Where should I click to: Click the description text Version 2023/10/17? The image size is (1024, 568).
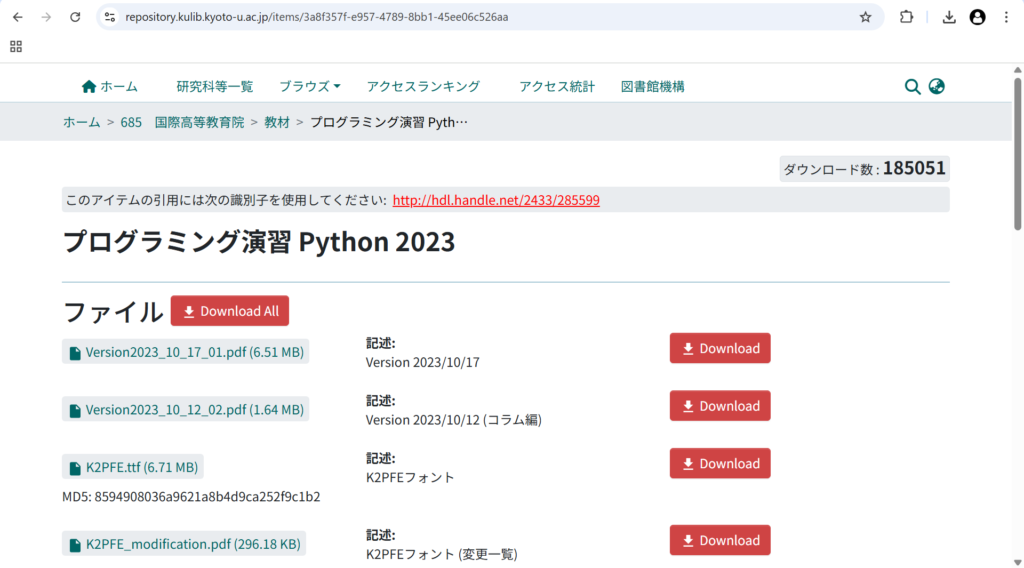tap(423, 362)
